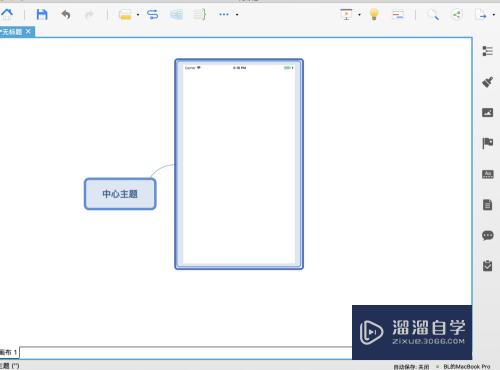Open the insert topic dropdown arrow

[x=138, y=15]
